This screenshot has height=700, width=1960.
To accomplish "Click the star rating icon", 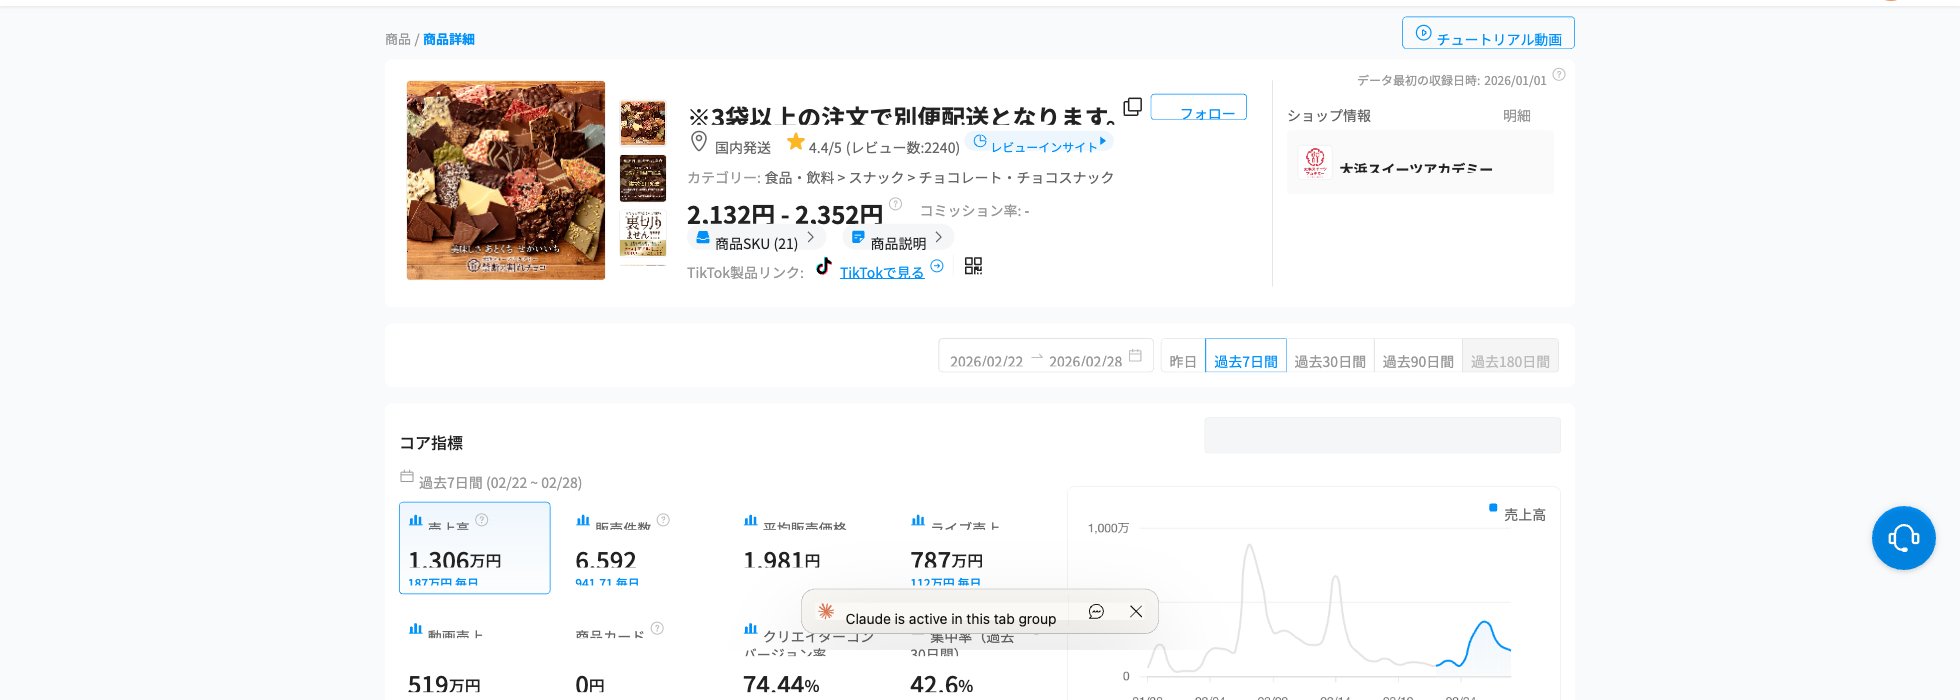I will (796, 142).
